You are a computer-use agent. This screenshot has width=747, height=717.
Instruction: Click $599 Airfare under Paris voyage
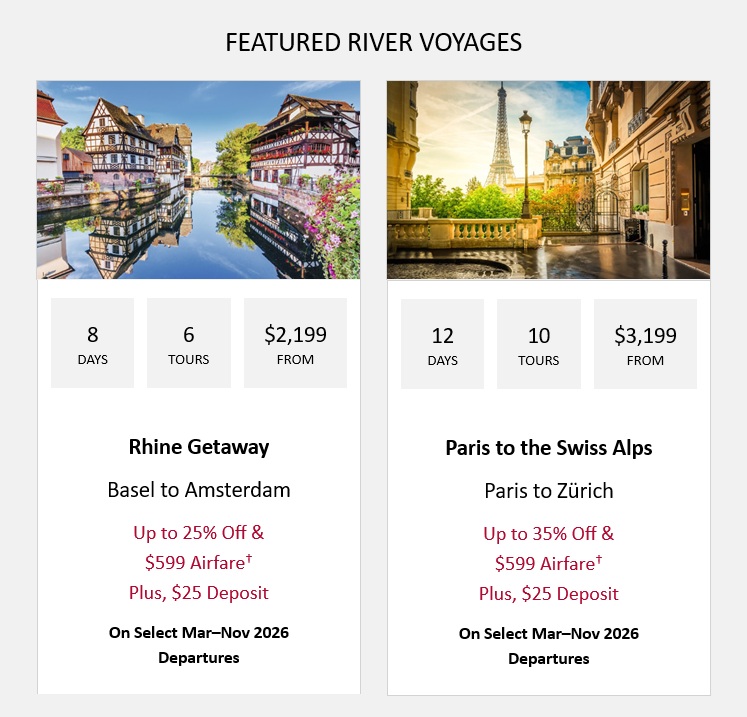[x=549, y=563]
